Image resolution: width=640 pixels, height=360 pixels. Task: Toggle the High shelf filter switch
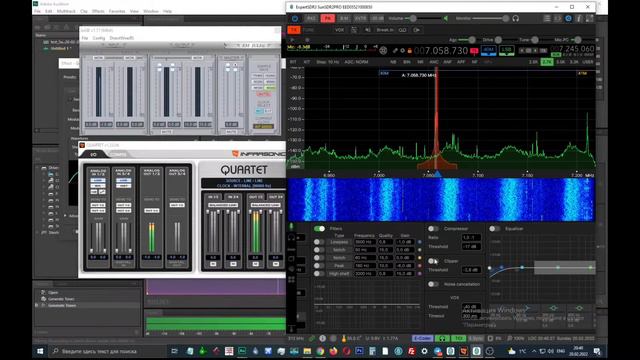[x=319, y=273]
